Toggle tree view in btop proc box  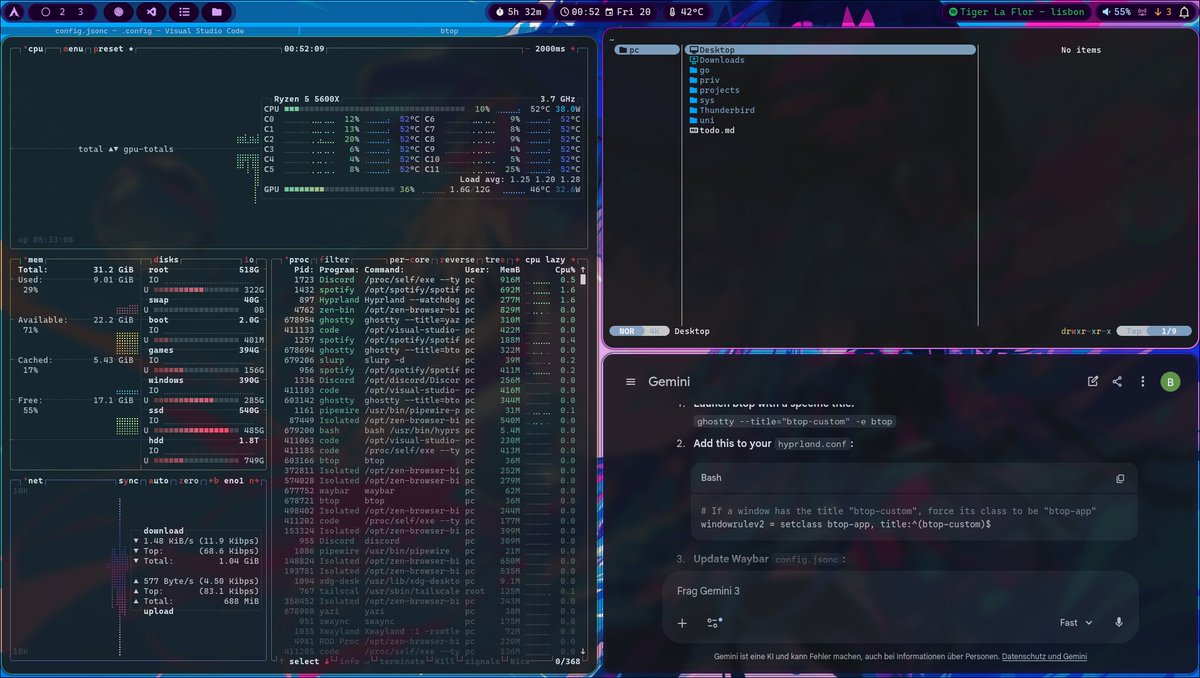click(494, 259)
